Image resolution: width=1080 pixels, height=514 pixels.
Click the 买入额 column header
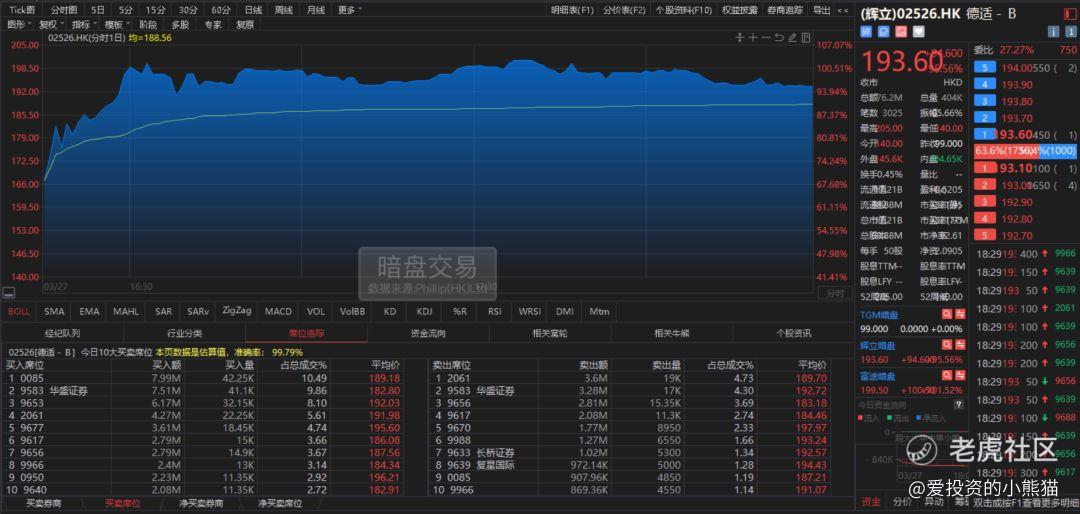point(166,365)
